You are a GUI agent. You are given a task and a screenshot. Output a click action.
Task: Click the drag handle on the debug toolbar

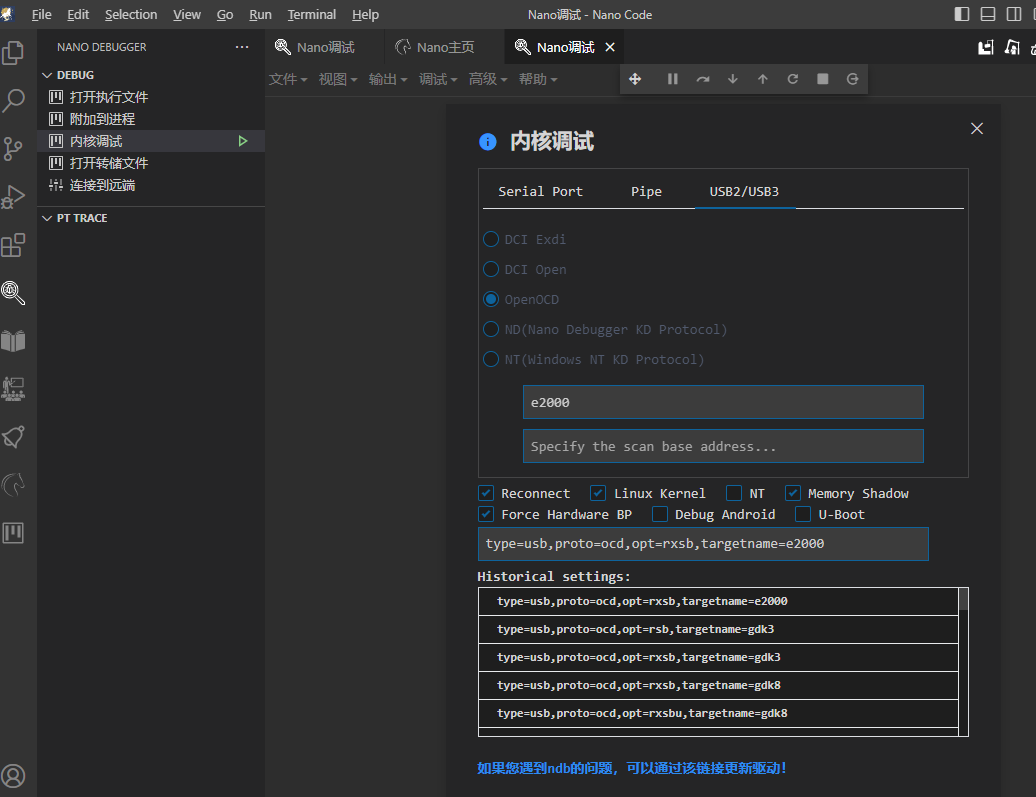click(635, 79)
